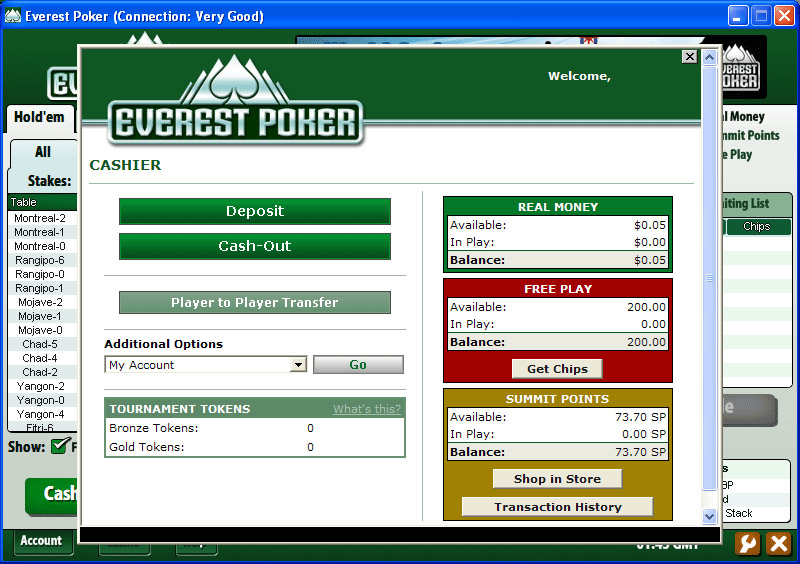Click the Everest Poker logo in Cashier

[x=235, y=101]
